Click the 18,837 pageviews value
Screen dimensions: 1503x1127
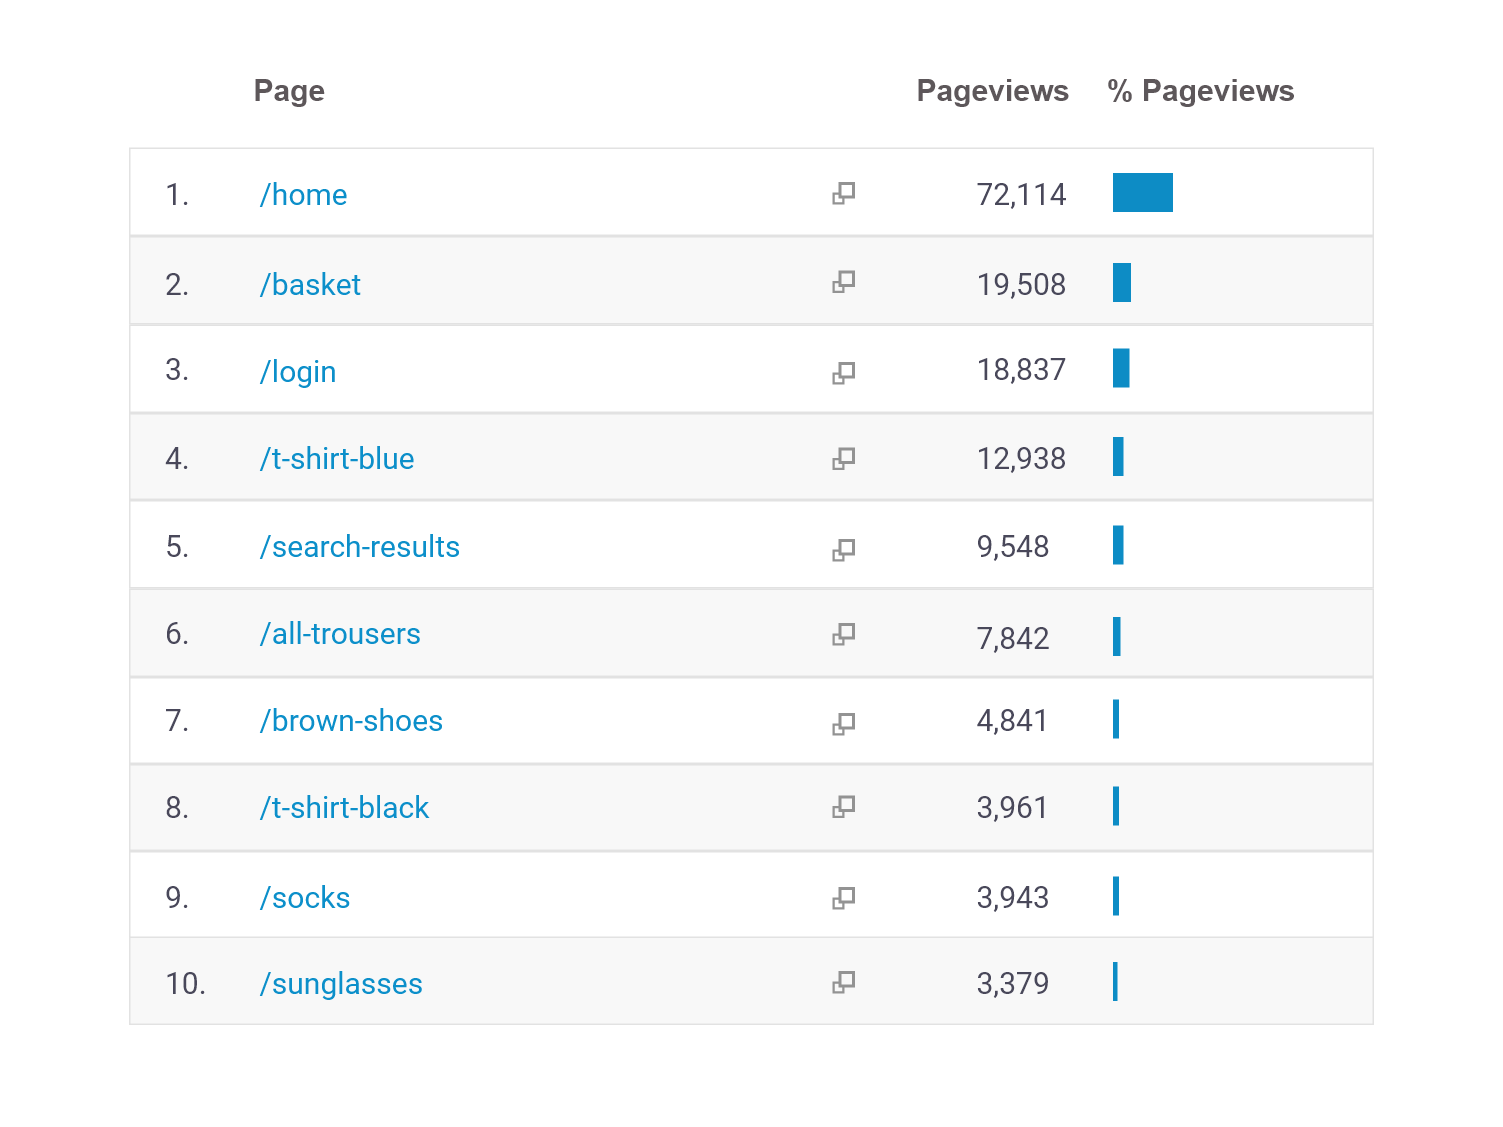[1021, 370]
